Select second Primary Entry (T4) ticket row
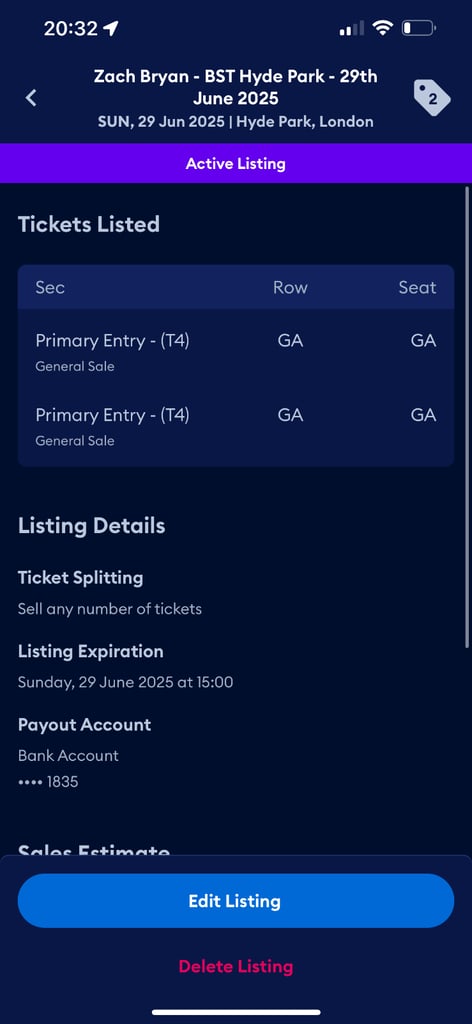Image resolution: width=472 pixels, height=1024 pixels. pyautogui.click(x=236, y=426)
